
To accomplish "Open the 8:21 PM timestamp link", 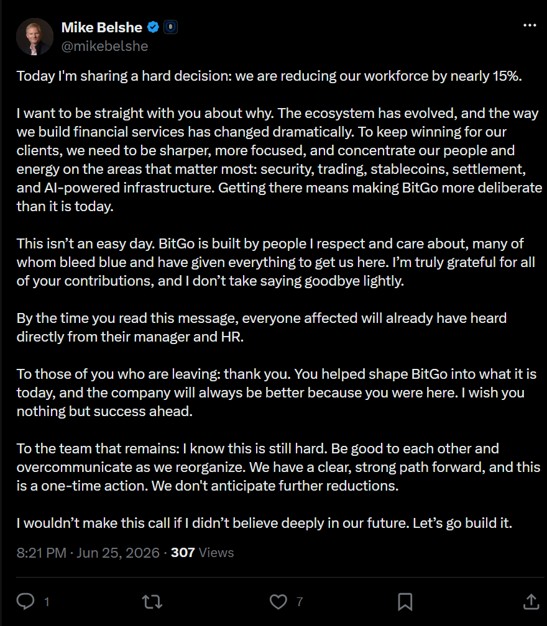I will (x=41, y=553).
